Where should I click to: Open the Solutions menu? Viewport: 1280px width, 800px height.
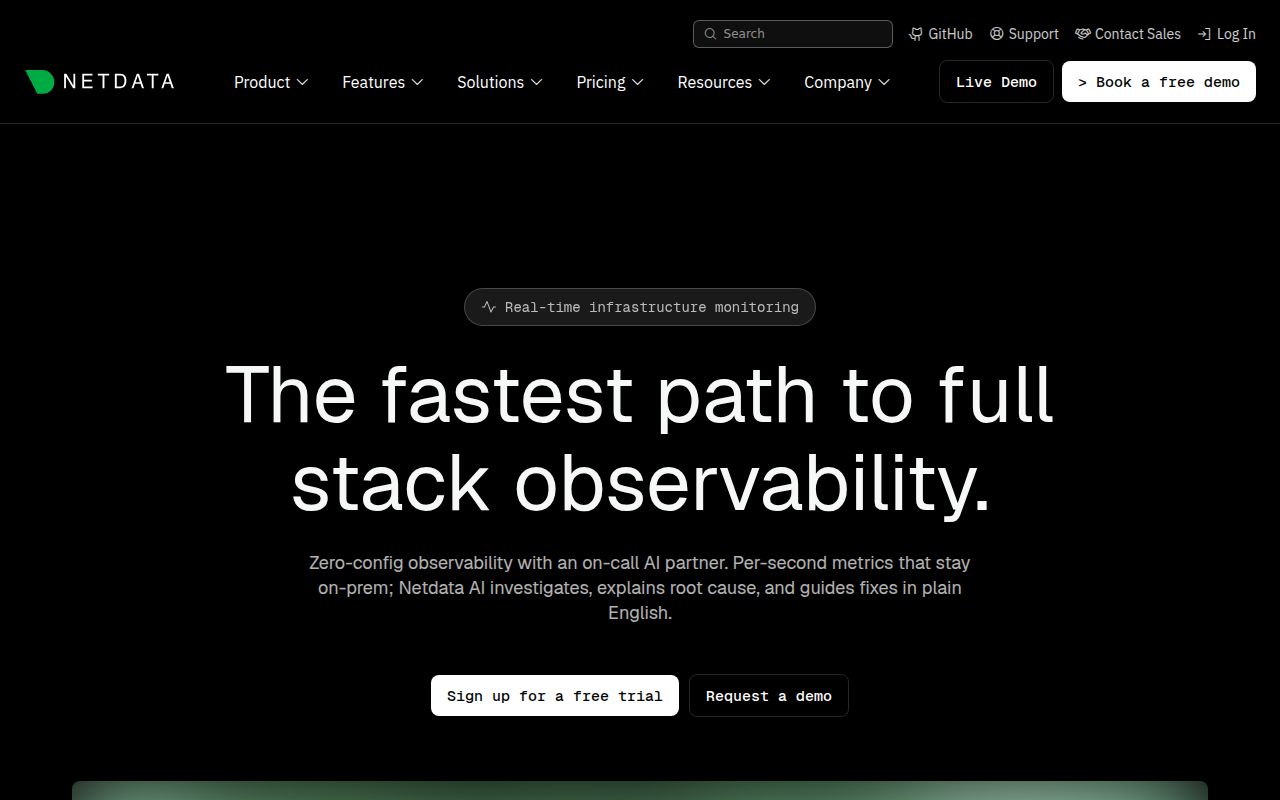(500, 82)
